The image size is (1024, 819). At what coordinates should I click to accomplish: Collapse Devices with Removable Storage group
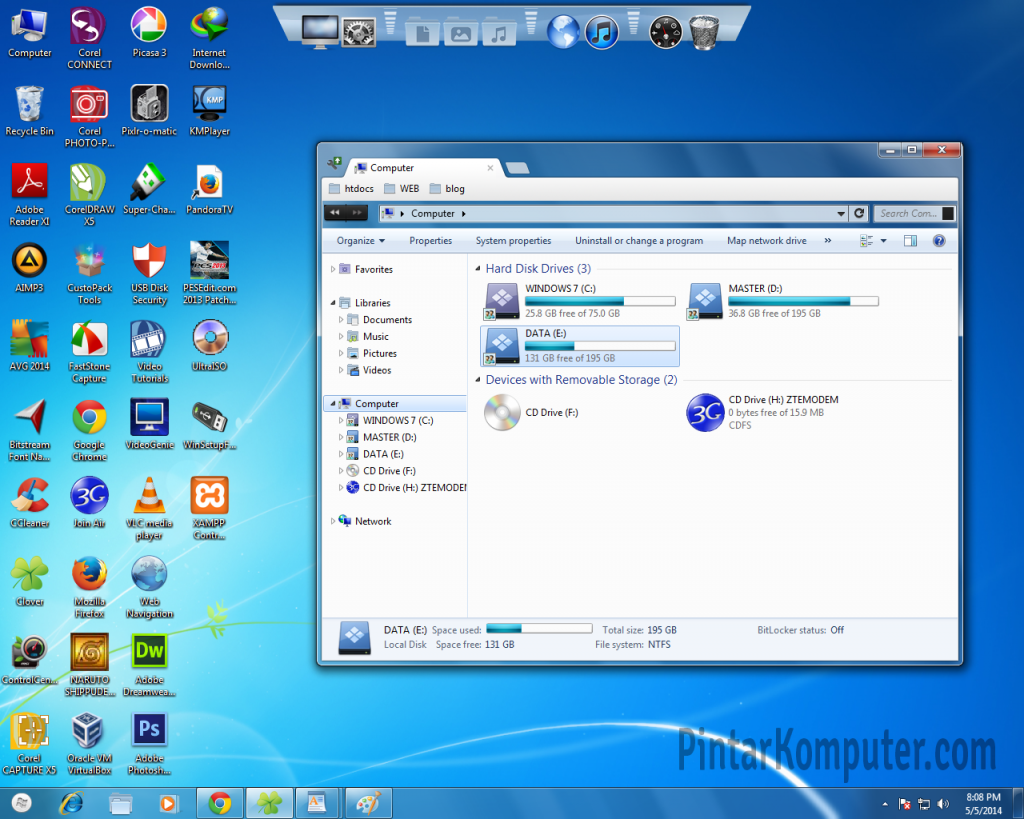478,379
